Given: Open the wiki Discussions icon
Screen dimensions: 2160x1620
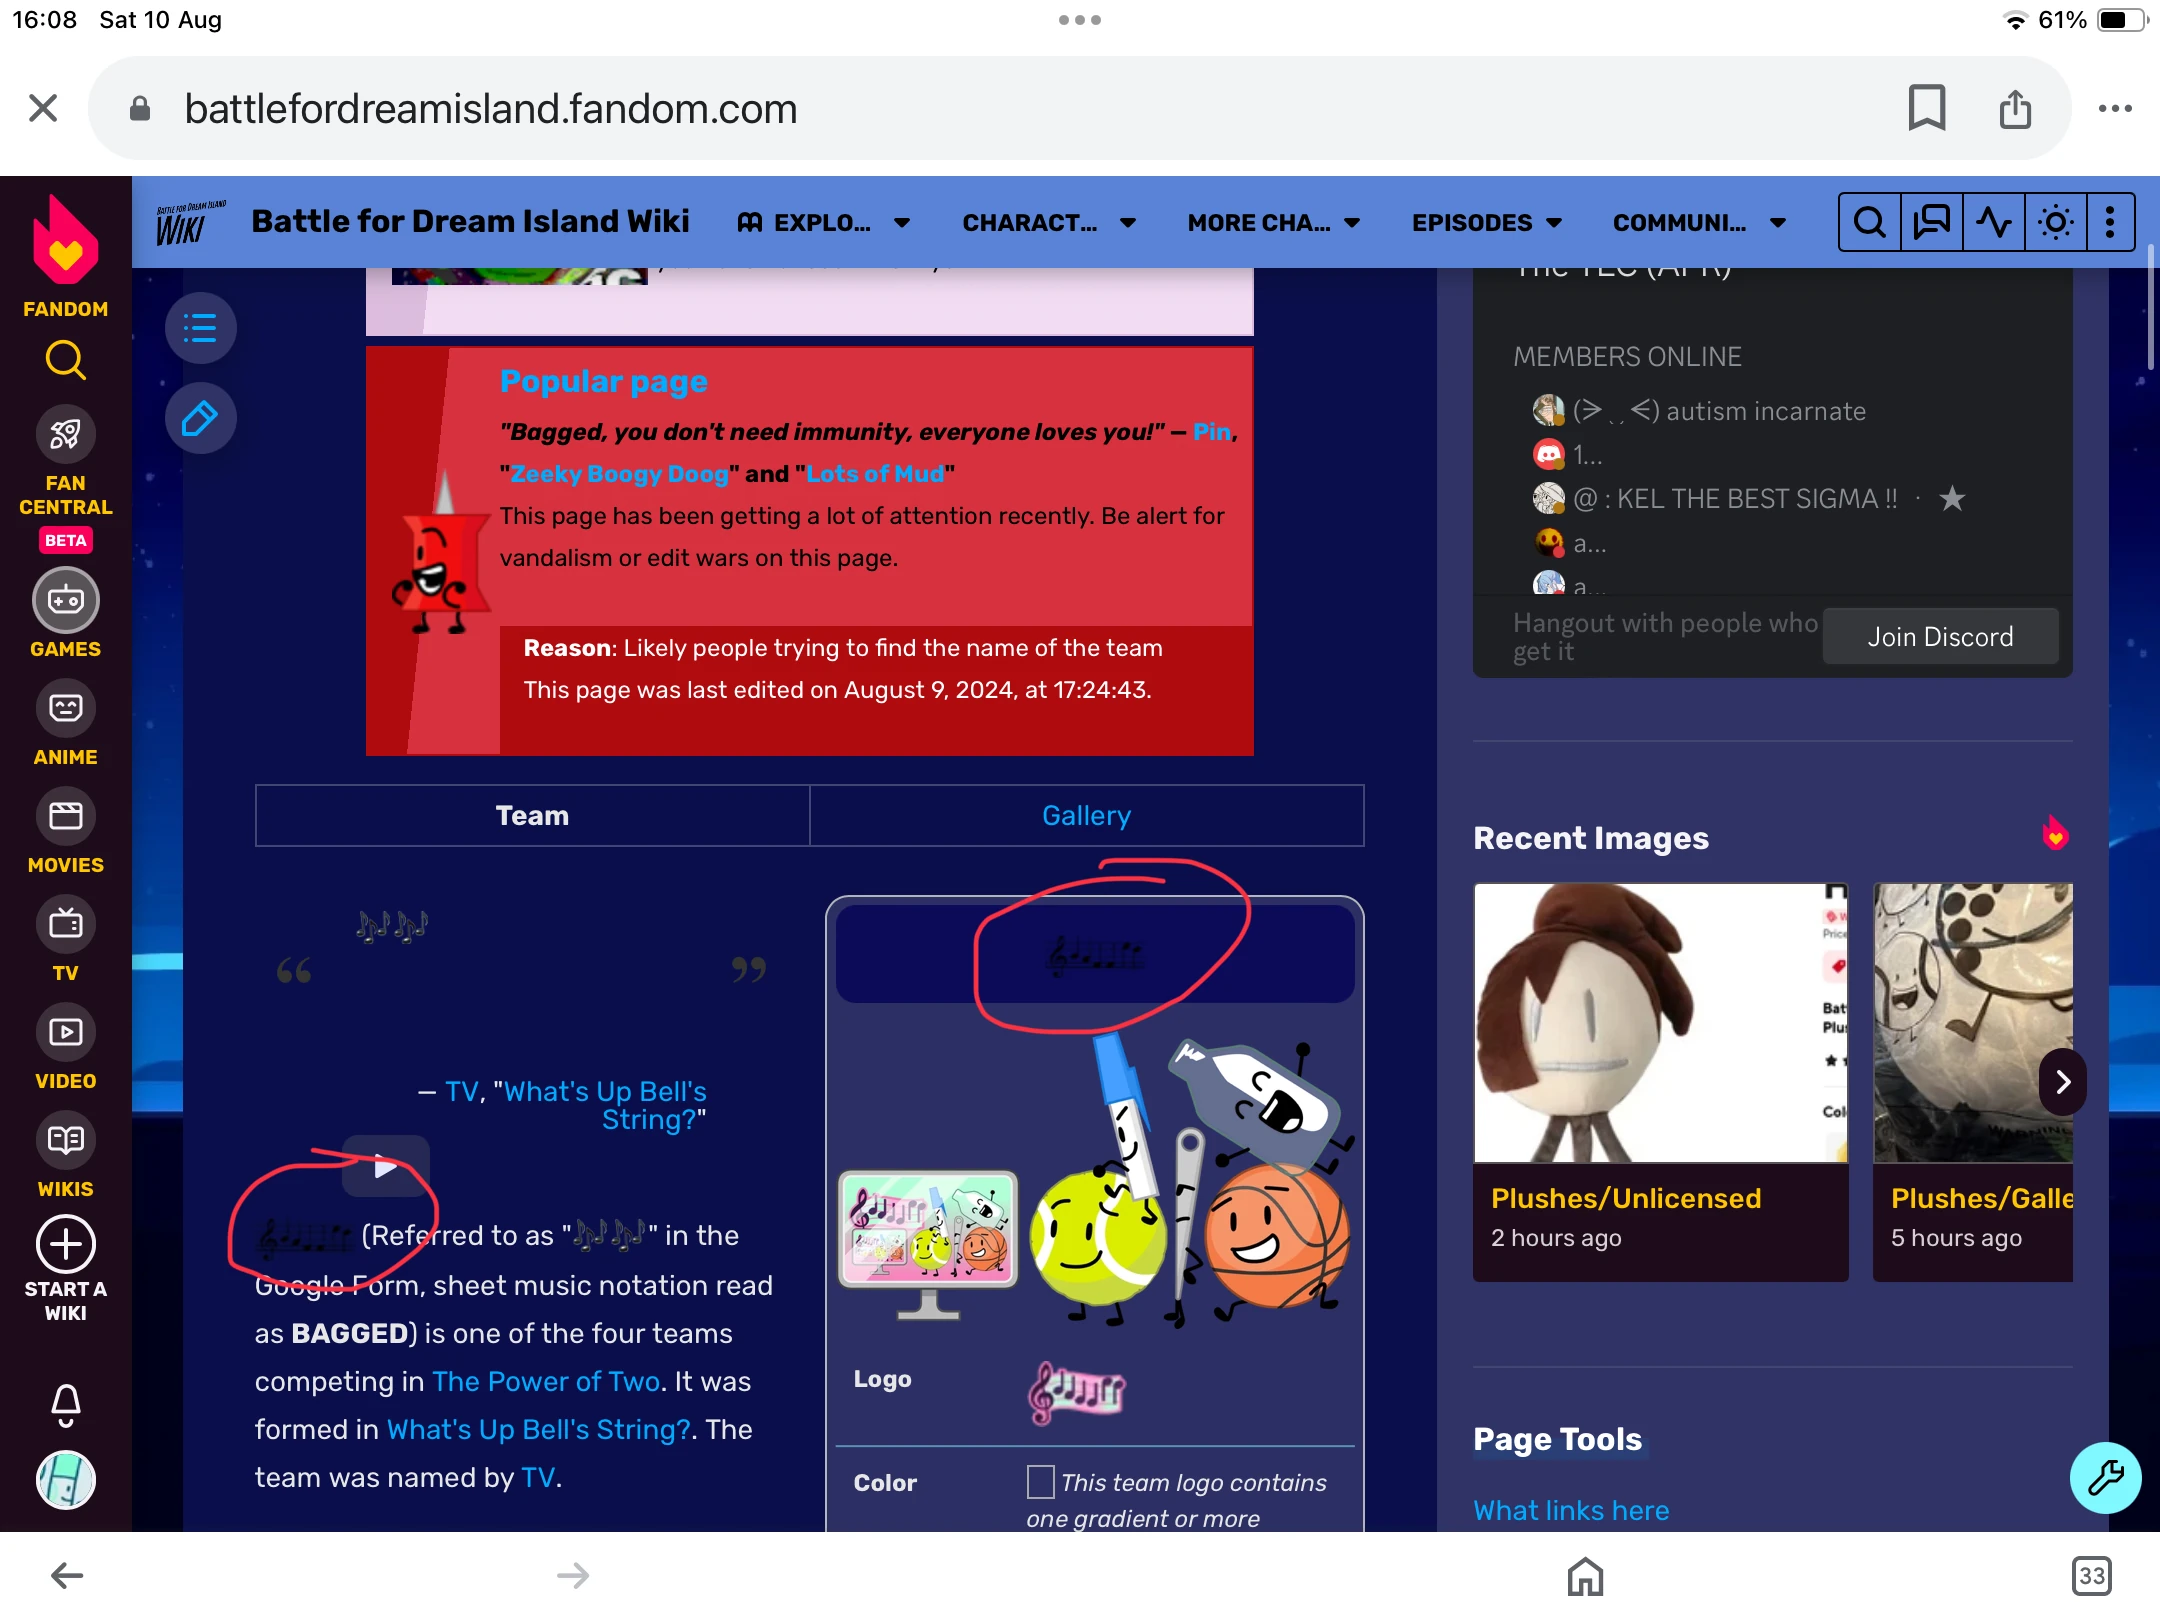Looking at the screenshot, I should [x=1931, y=222].
